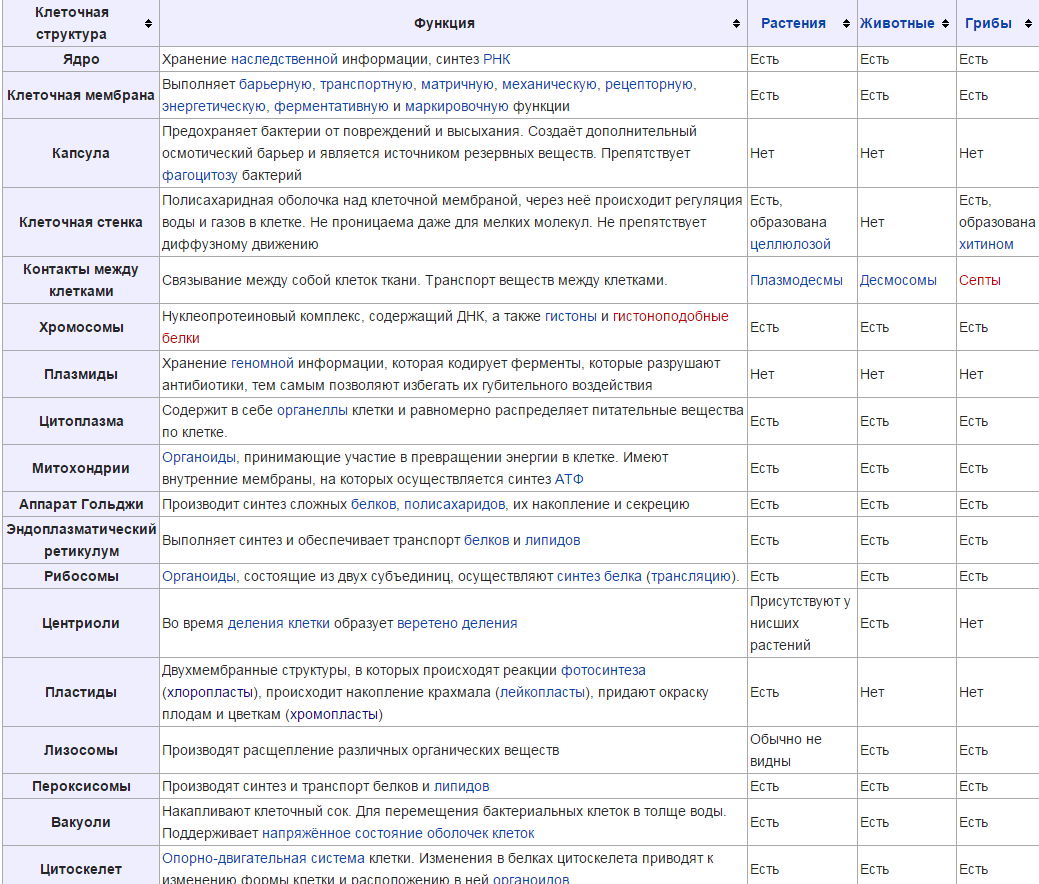Select the Клеточная мембрана row header
Image resolution: width=1039 pixels, height=884 pixels.
[x=81, y=95]
